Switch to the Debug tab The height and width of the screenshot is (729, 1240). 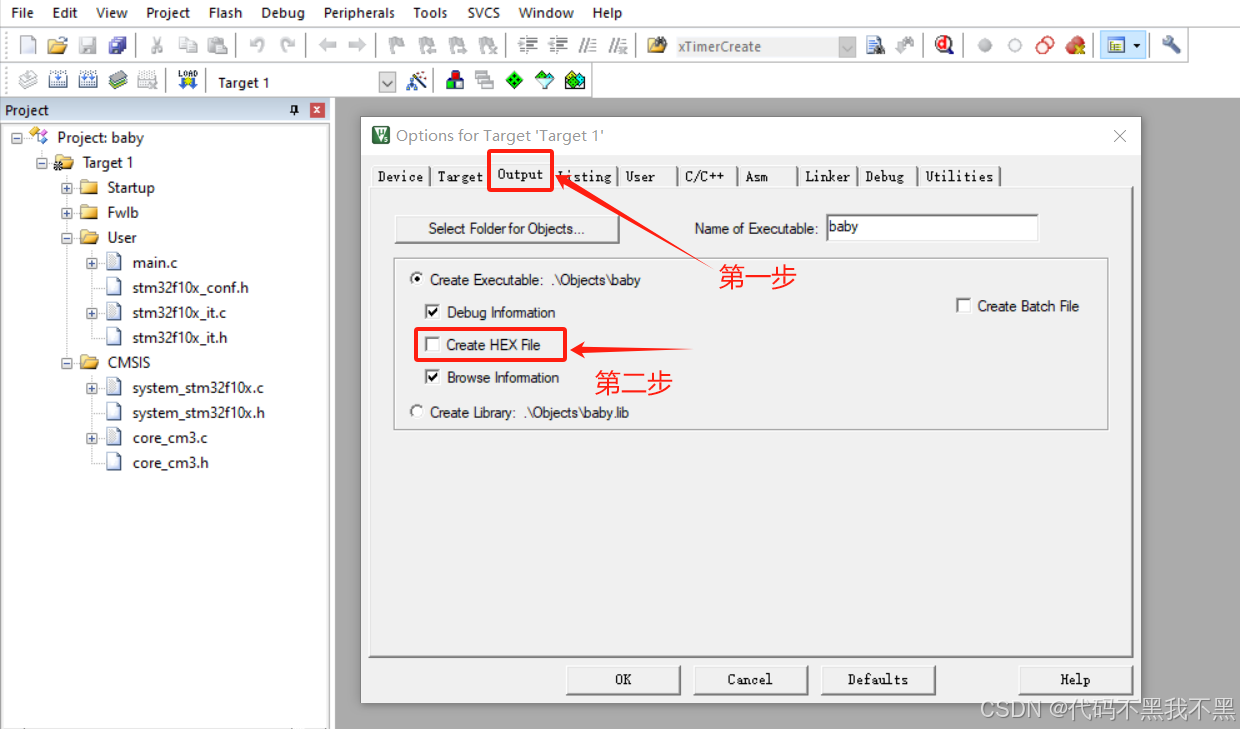click(x=885, y=176)
